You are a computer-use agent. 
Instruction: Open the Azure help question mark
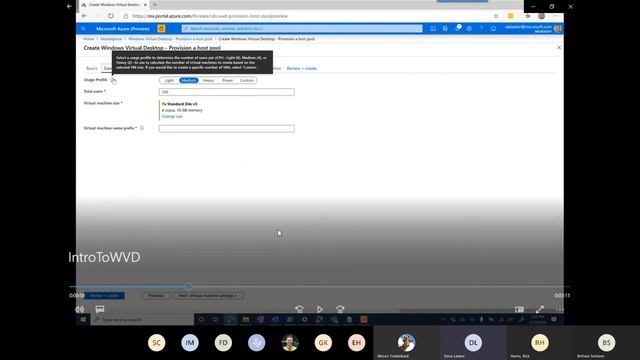click(481, 29)
